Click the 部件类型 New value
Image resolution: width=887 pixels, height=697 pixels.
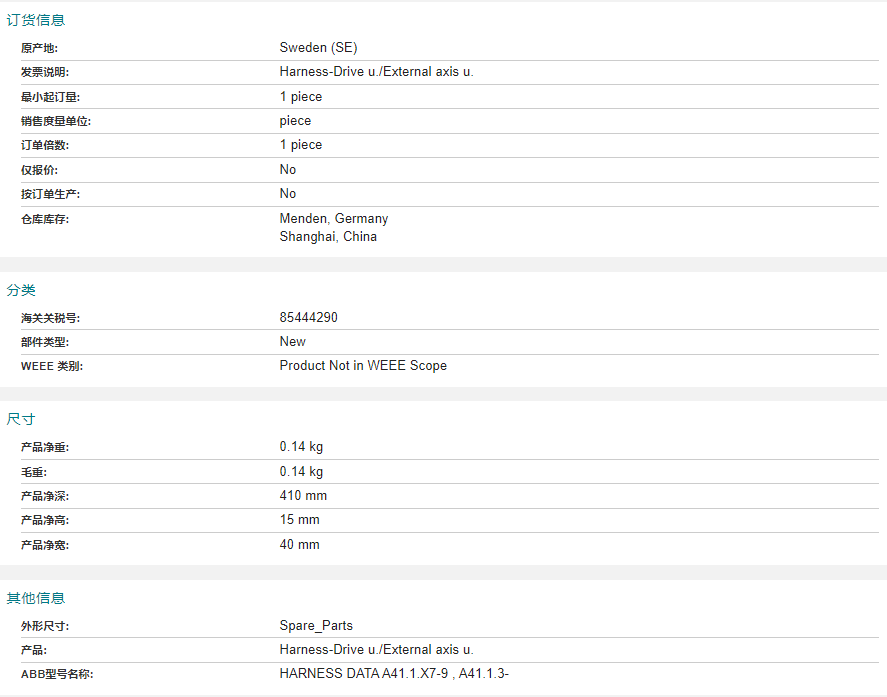292,342
